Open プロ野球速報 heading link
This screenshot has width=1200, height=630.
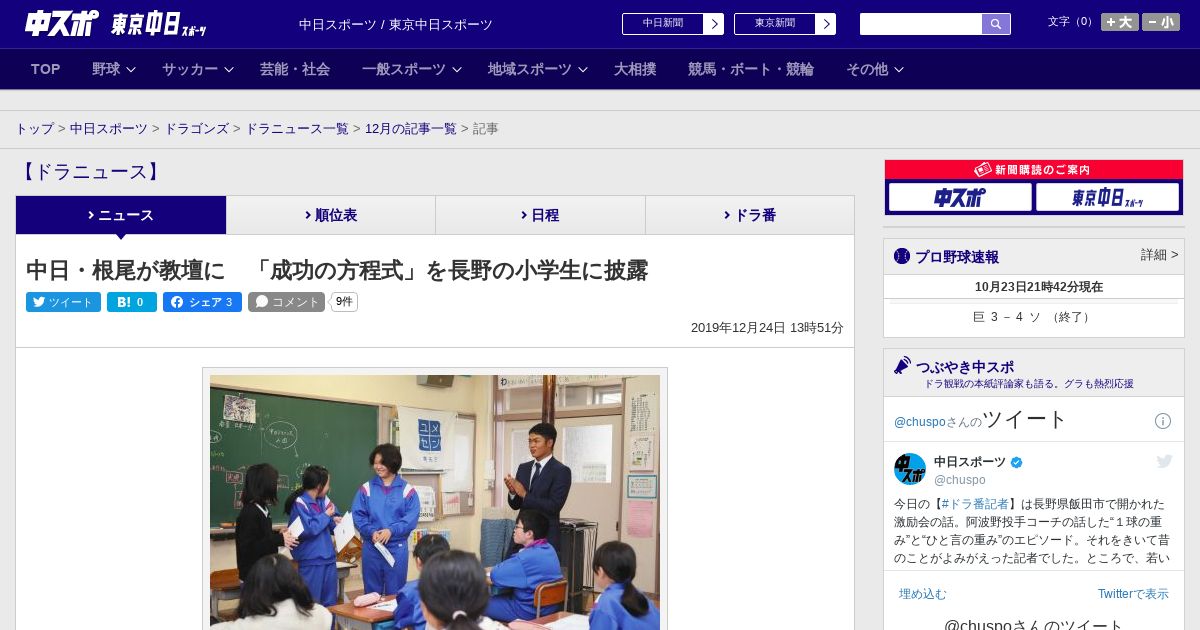click(x=957, y=257)
